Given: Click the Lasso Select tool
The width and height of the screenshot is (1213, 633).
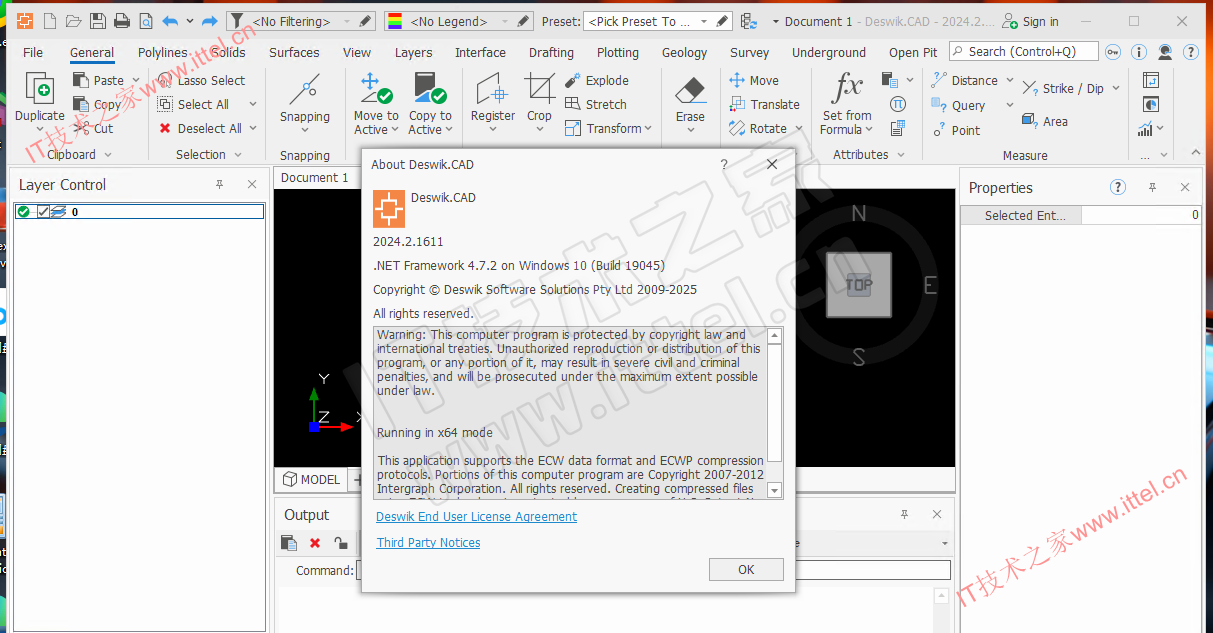Looking at the screenshot, I should [x=201, y=80].
